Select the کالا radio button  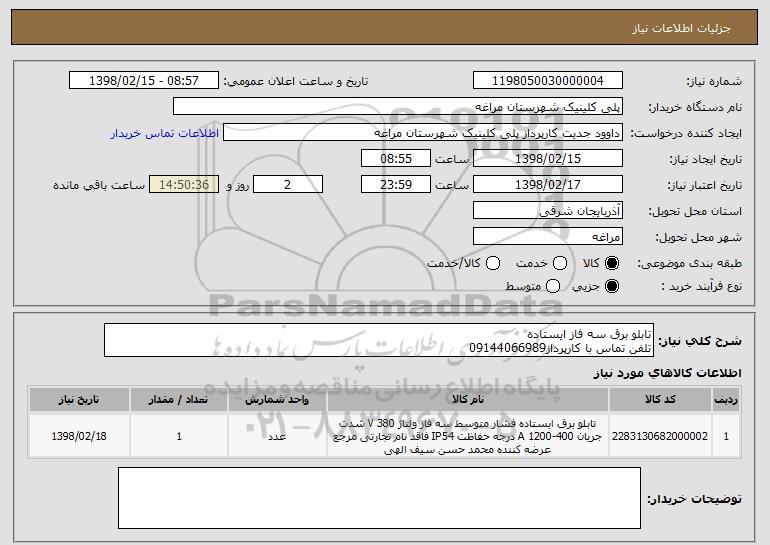612,262
